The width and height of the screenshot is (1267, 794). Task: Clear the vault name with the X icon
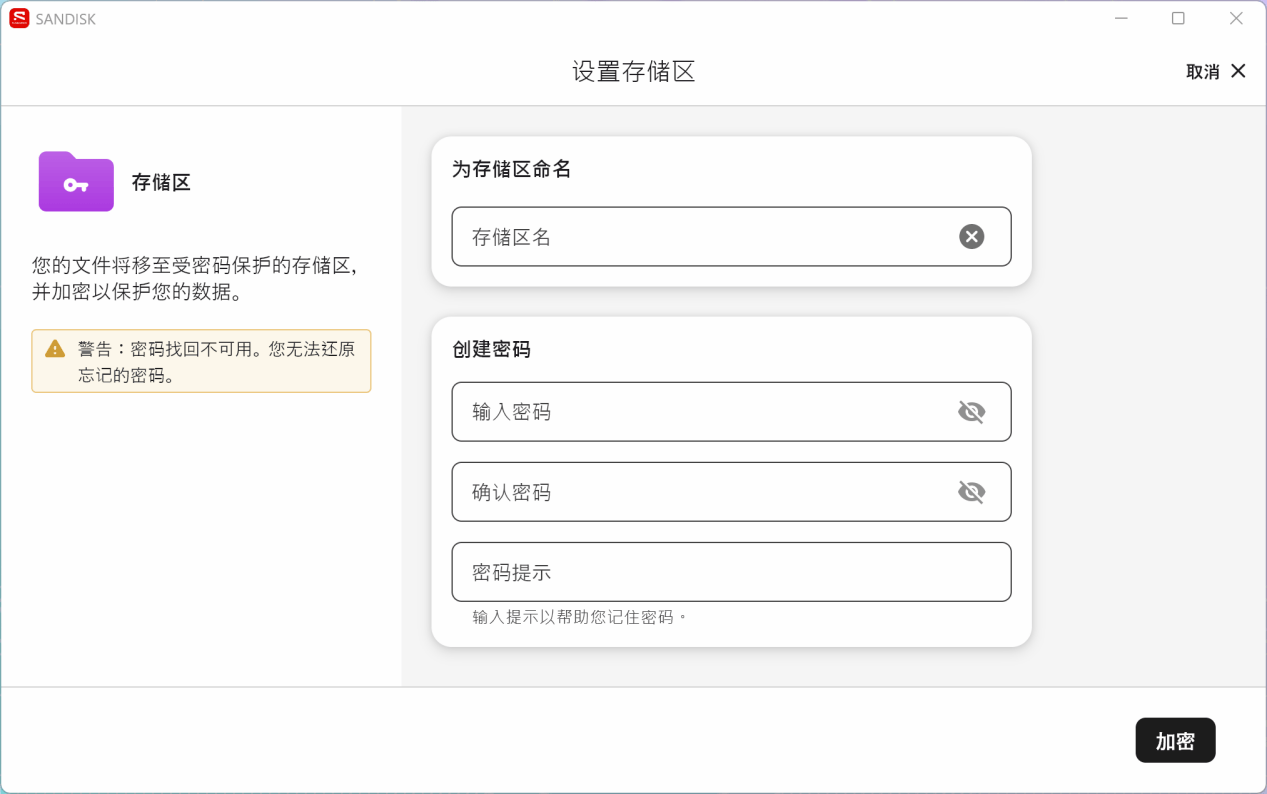[x=971, y=236]
